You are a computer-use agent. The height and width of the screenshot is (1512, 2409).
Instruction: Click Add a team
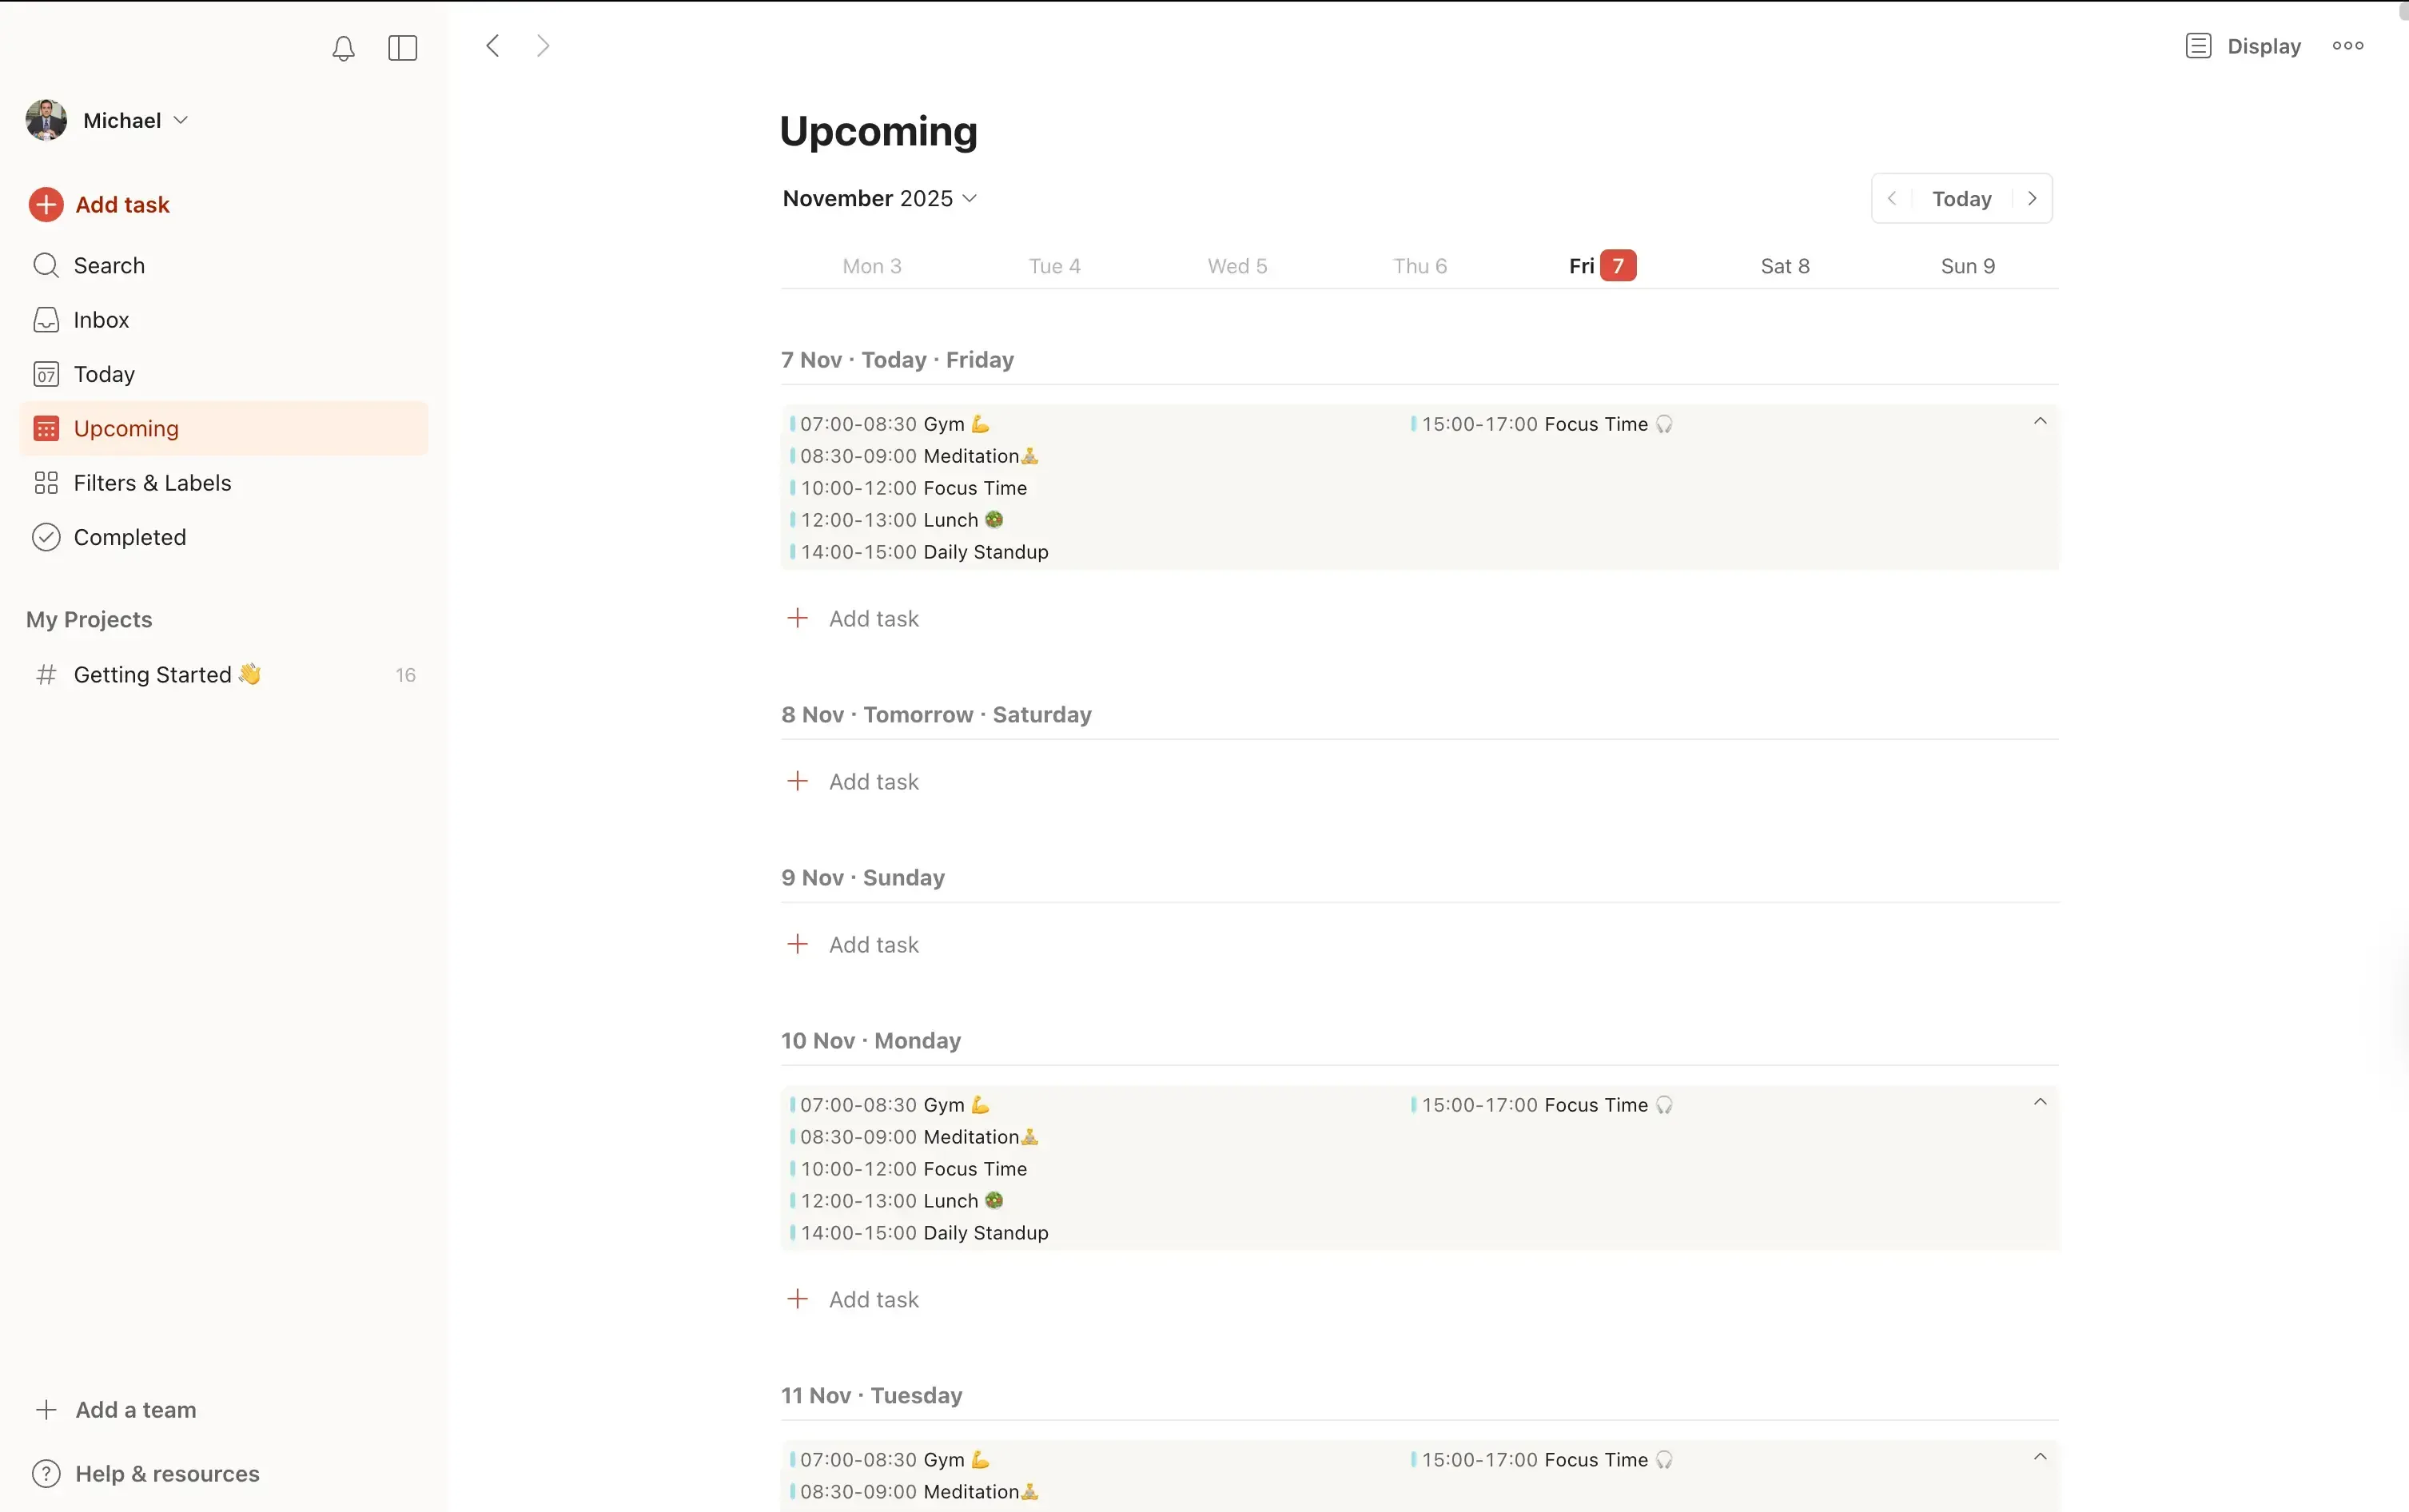pos(135,1409)
